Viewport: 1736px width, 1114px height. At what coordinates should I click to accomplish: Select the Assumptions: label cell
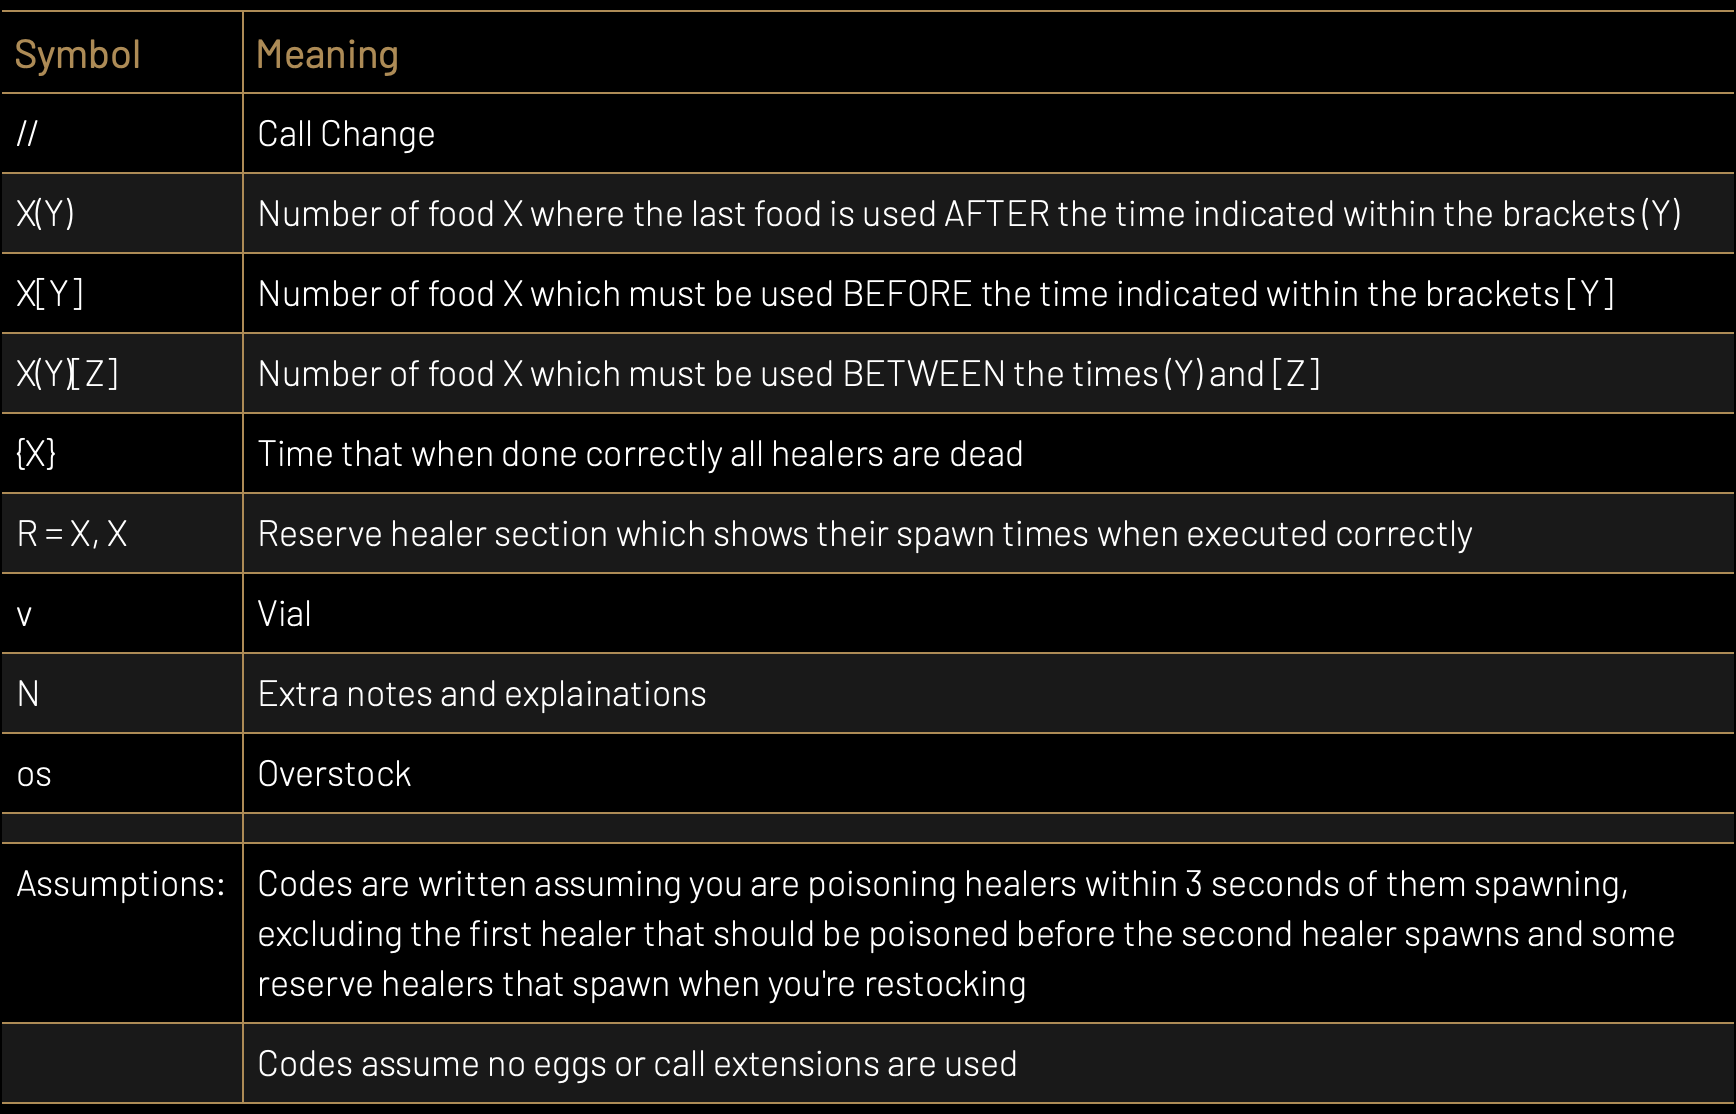[x=120, y=884]
